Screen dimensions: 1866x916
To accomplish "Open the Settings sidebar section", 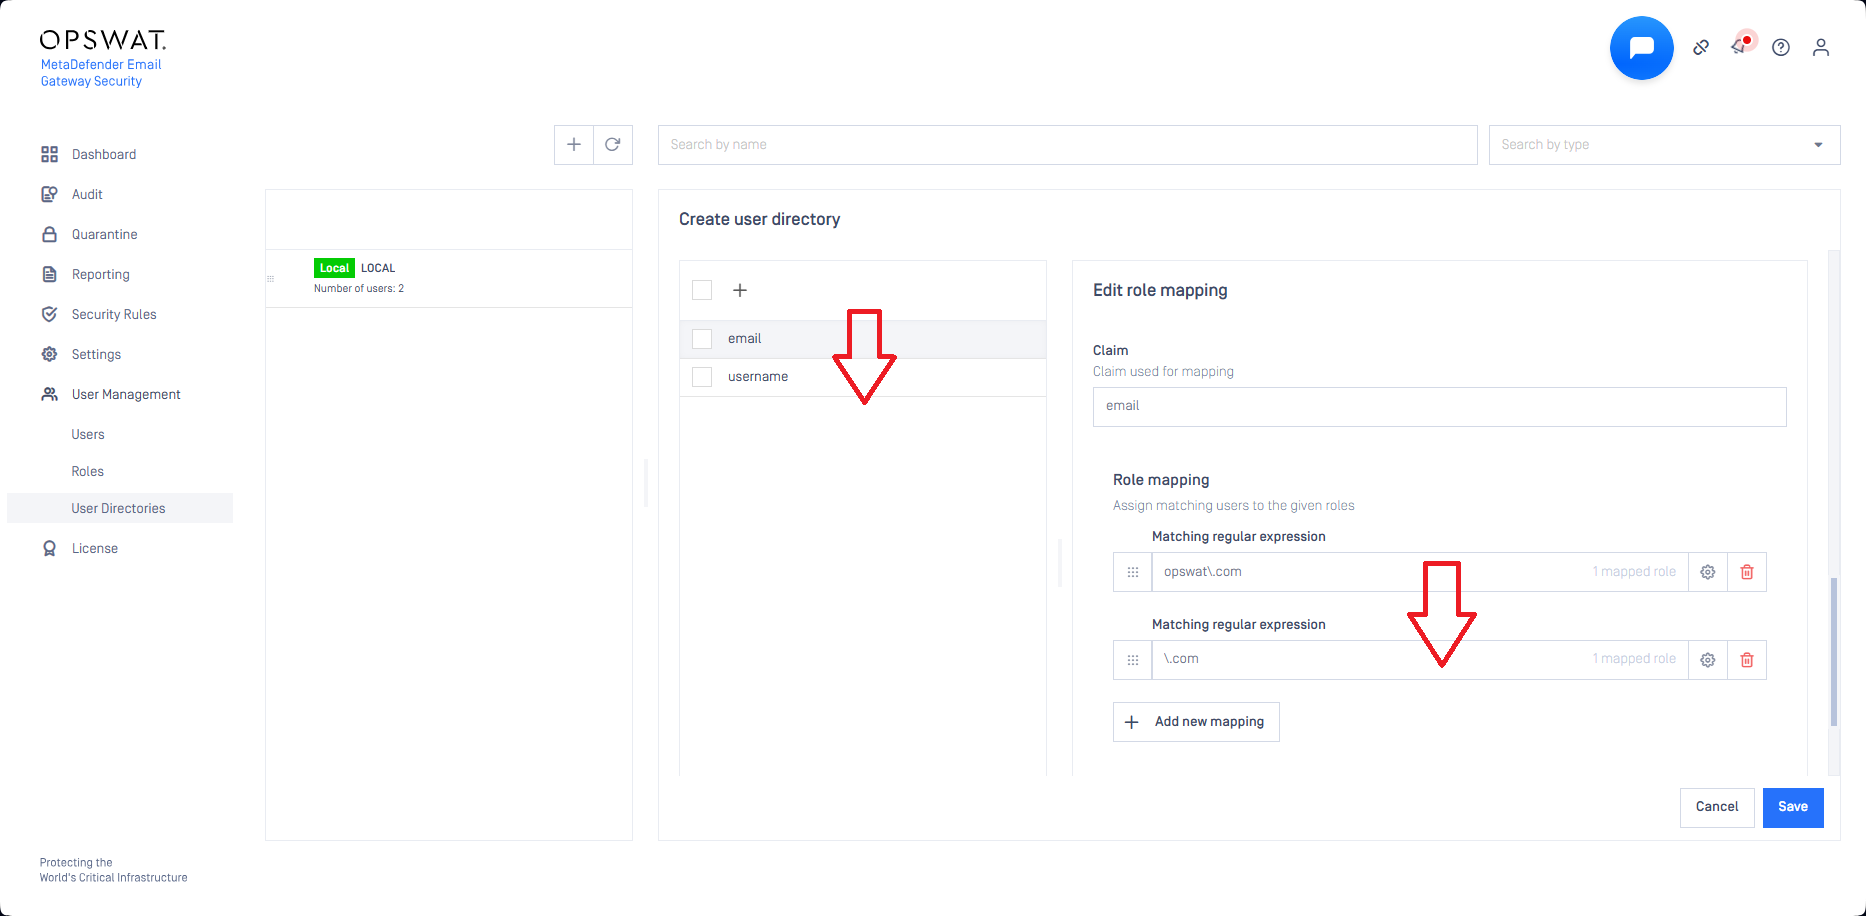I will pyautogui.click(x=96, y=355).
